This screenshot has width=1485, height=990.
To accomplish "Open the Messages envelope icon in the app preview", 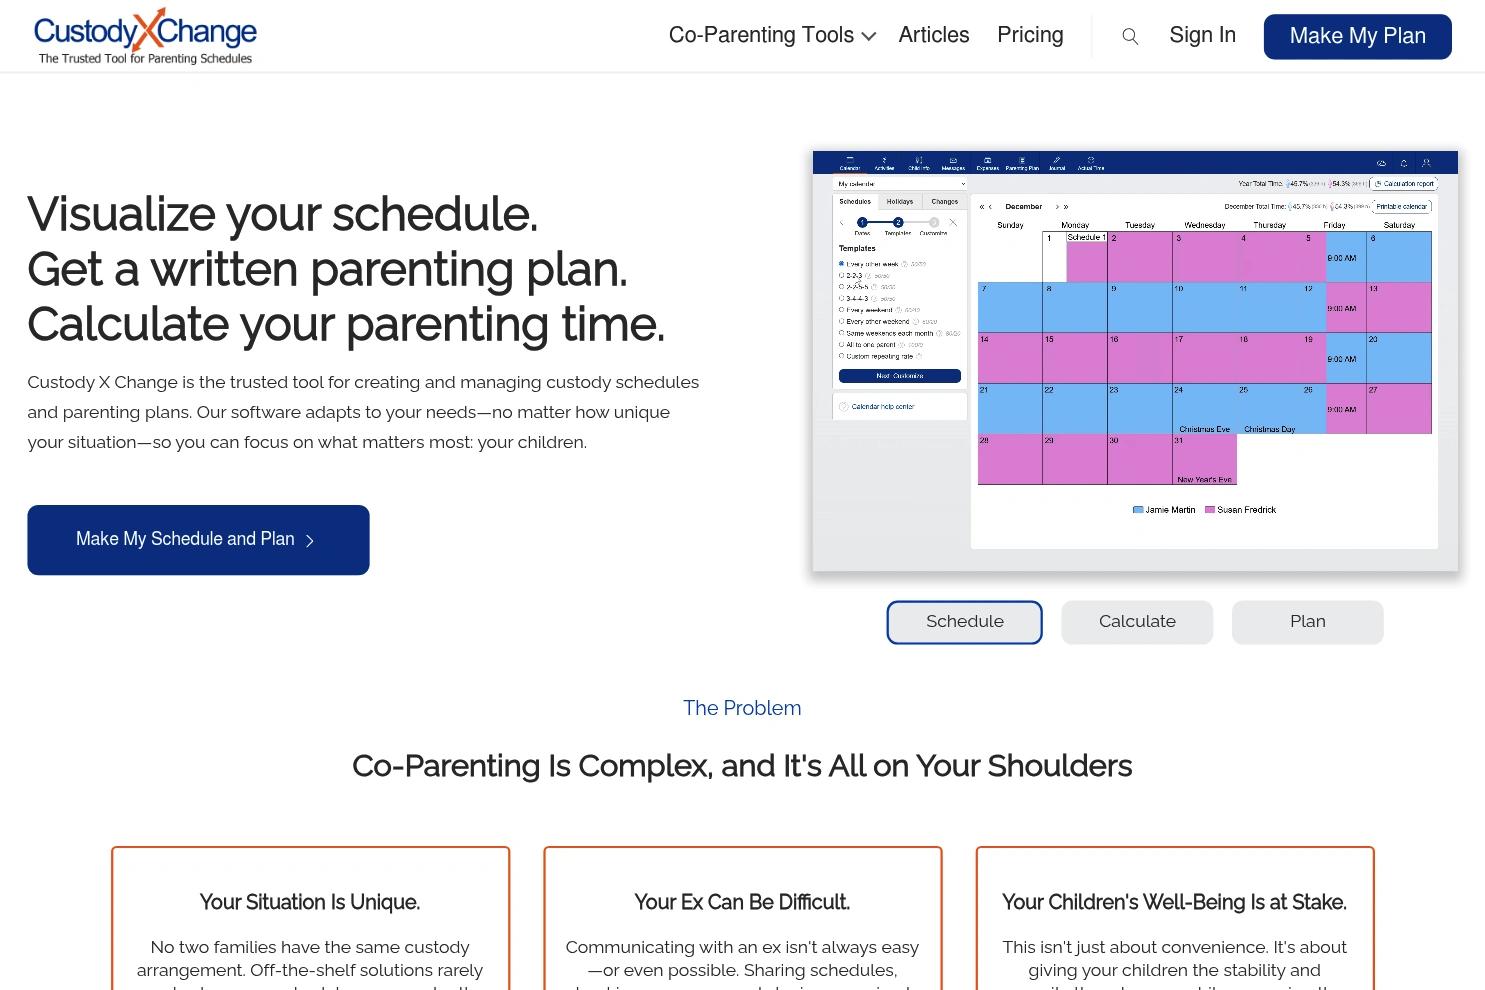I will 953,160.
